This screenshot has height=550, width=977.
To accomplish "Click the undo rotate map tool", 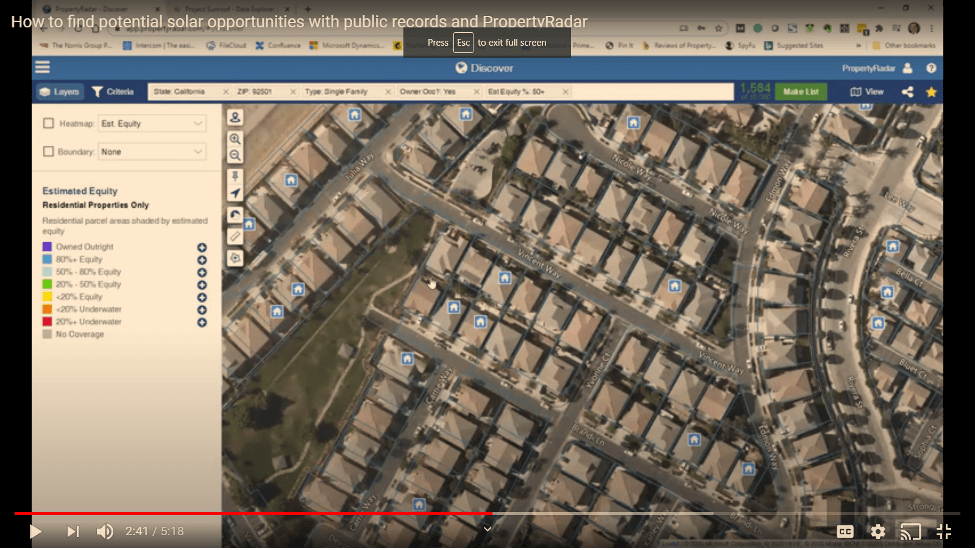I will point(235,215).
